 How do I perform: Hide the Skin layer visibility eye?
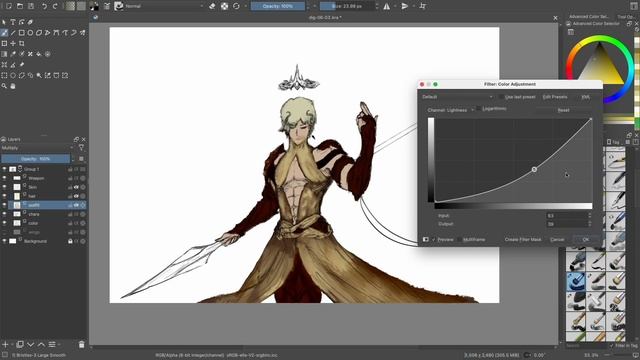click(4, 187)
